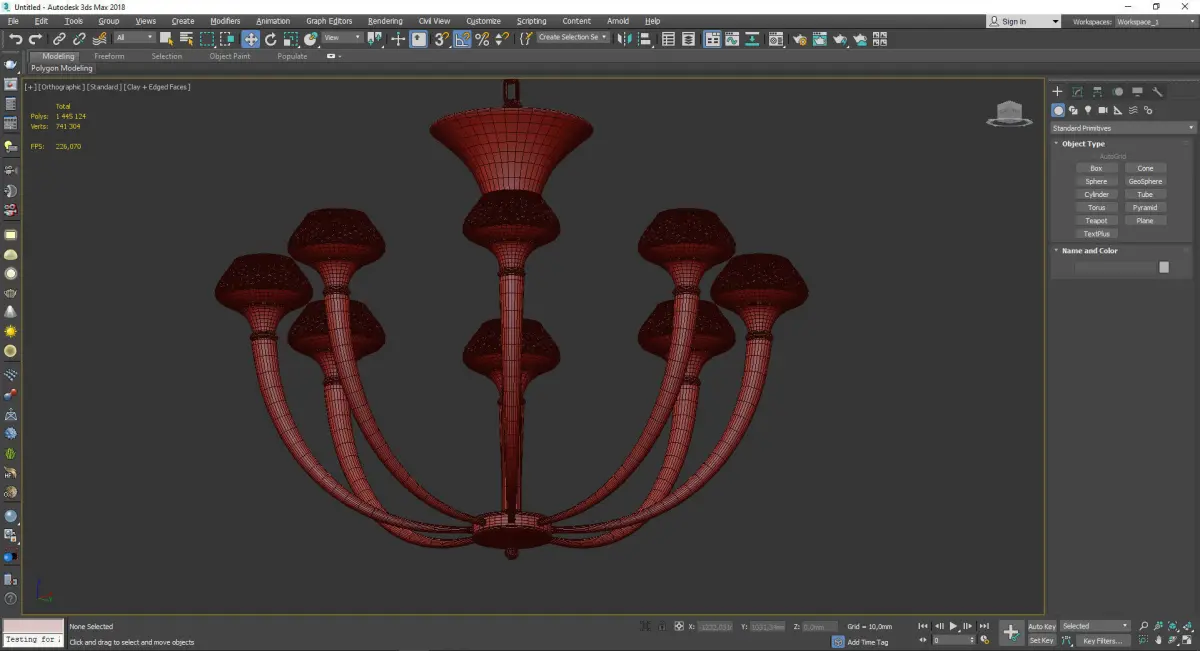Toggle the Selection Lock padlock
Viewport: 1200px width, 651px height.
[661, 626]
